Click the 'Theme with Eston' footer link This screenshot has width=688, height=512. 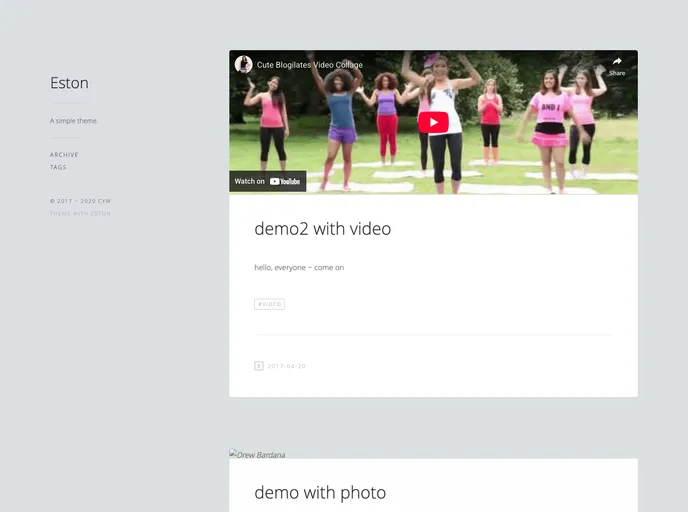[x=80, y=213]
